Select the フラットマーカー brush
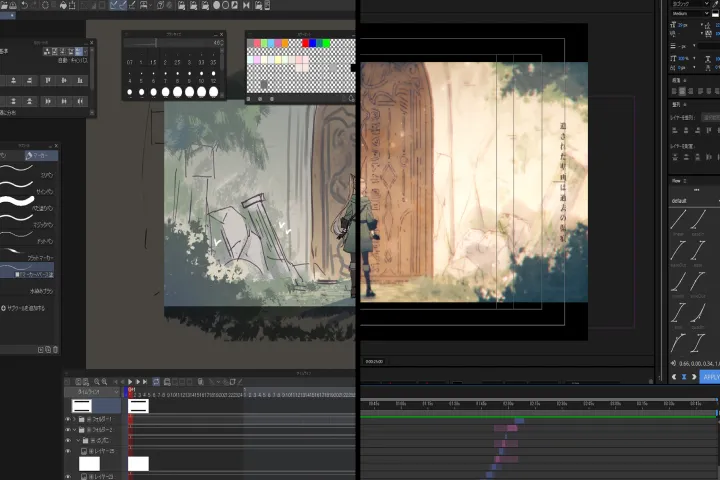 (28, 253)
